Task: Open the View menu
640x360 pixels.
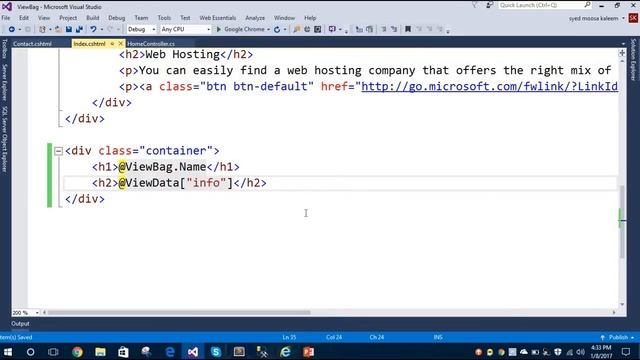Action: coord(44,18)
